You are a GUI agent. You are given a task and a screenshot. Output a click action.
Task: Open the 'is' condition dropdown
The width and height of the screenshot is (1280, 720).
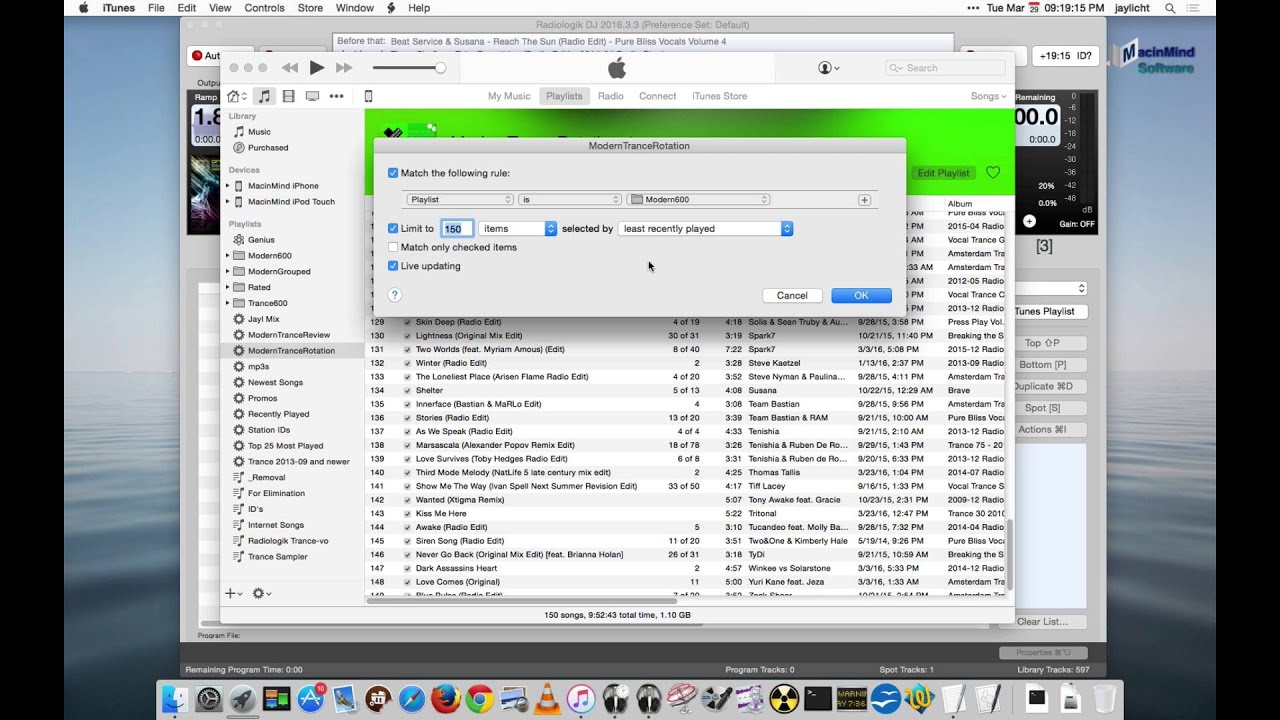point(570,200)
